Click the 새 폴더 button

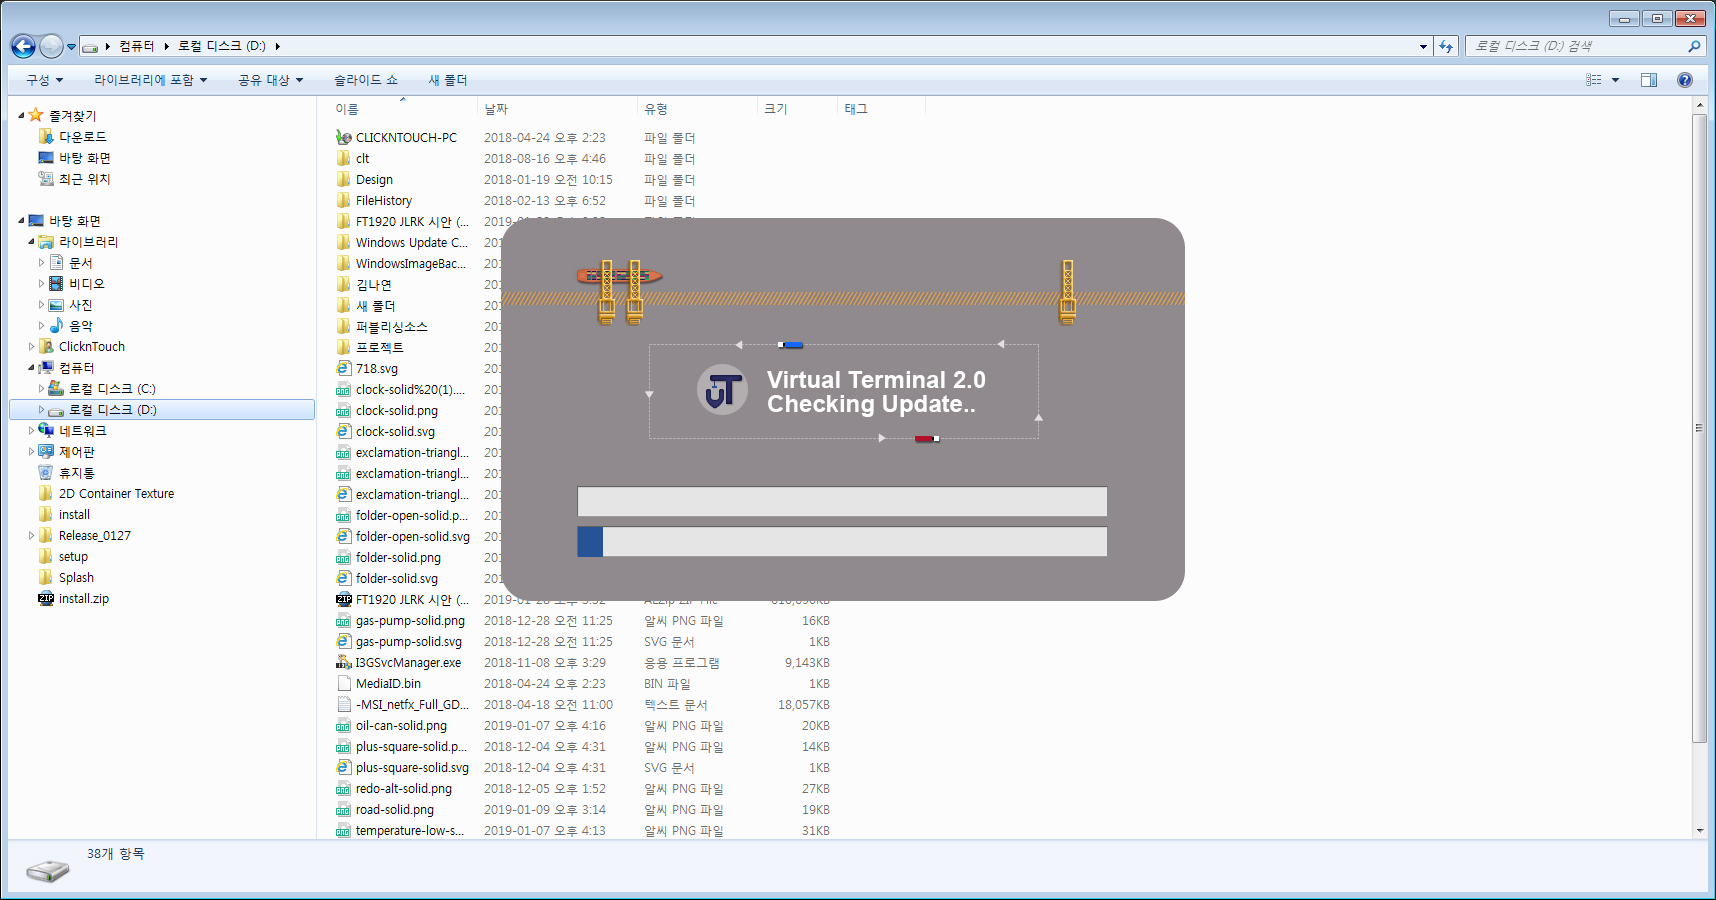(448, 80)
